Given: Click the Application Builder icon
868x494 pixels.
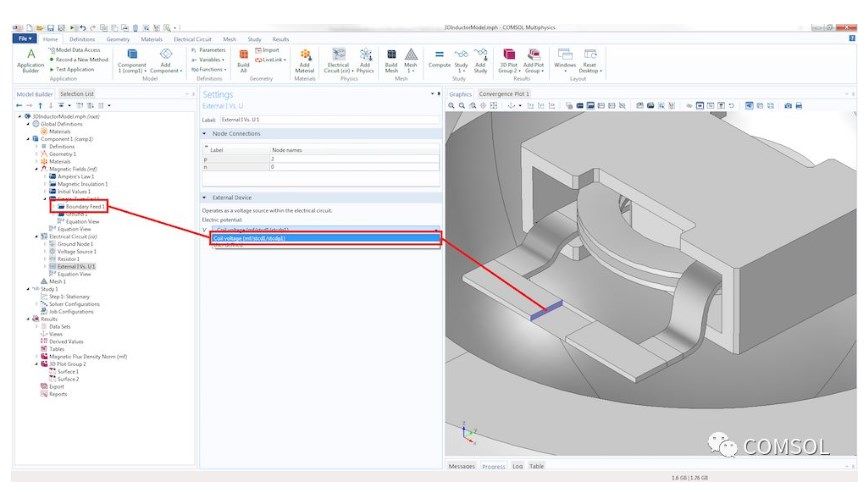Looking at the screenshot, I should 31,54.
